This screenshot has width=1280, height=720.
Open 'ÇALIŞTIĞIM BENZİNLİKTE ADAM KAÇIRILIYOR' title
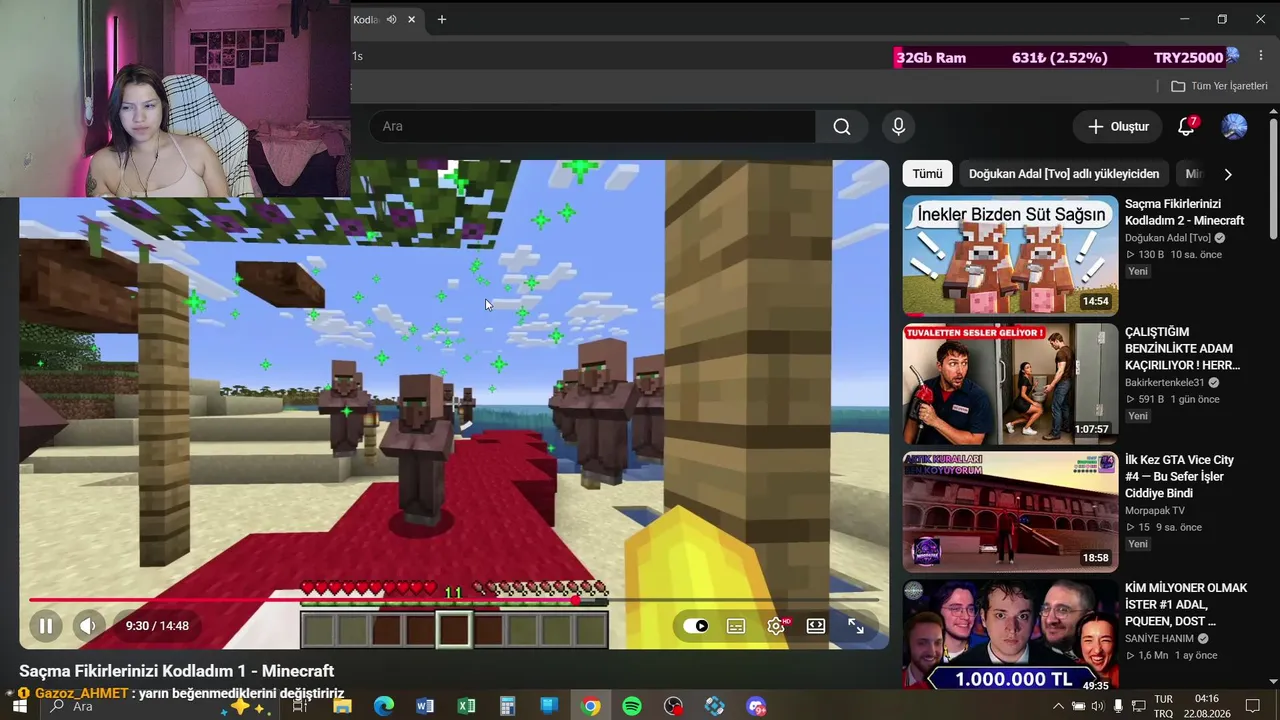(1182, 349)
